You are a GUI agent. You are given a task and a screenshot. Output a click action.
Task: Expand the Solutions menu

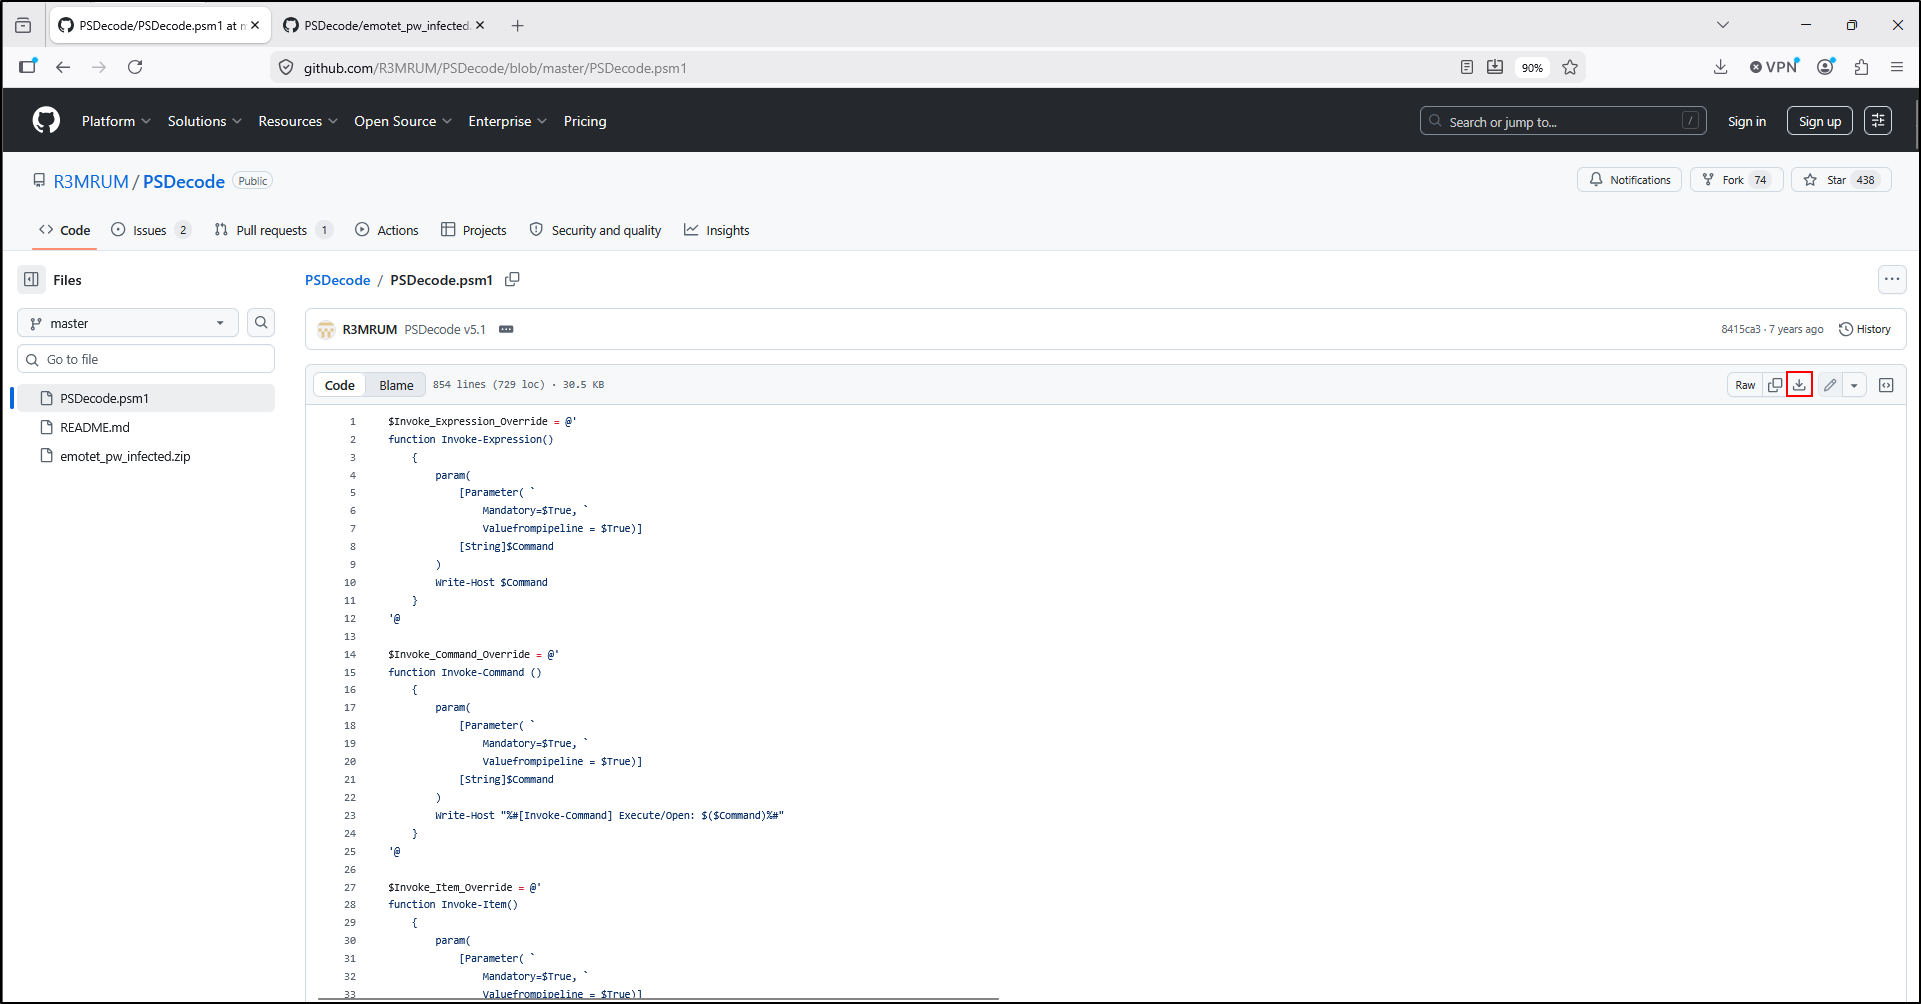click(205, 121)
